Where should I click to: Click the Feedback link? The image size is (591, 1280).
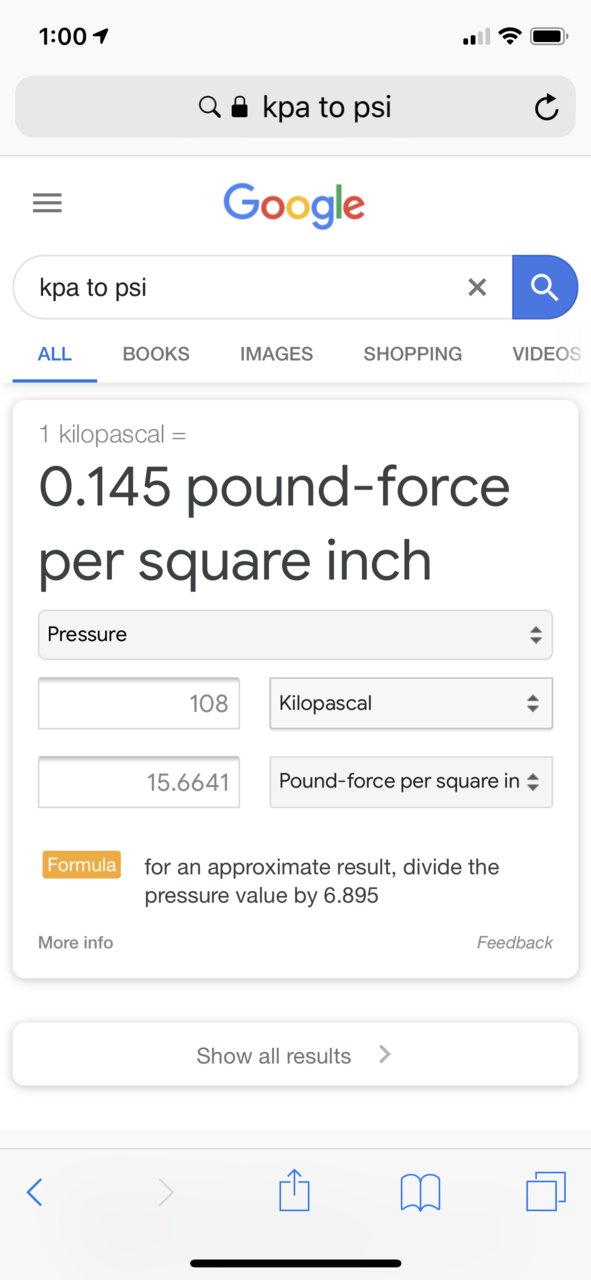pos(515,942)
